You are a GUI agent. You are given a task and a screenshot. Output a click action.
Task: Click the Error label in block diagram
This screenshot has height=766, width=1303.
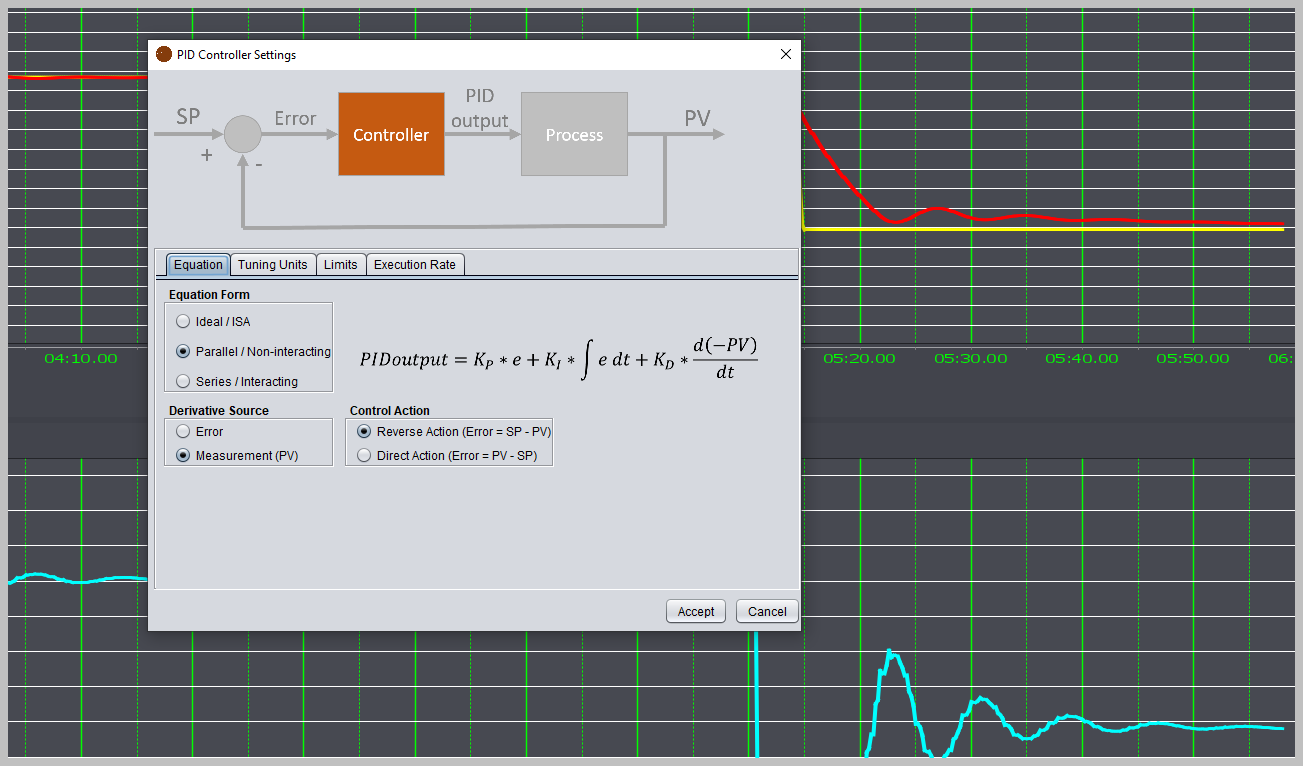(295, 119)
